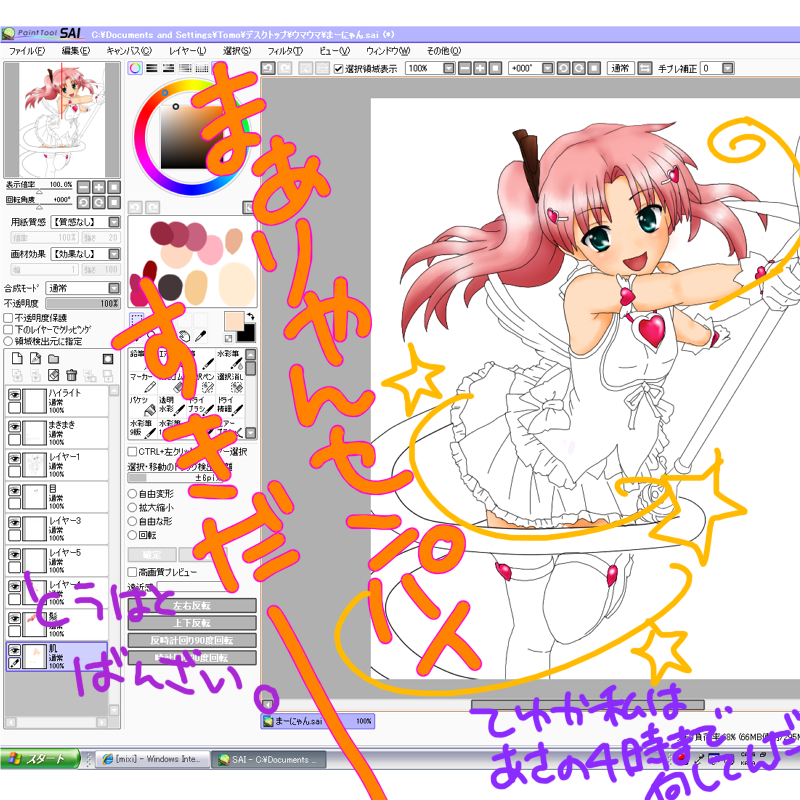The image size is (800, 800).
Task: Enable 高画質プレビュー checkbox
Action: point(132,572)
